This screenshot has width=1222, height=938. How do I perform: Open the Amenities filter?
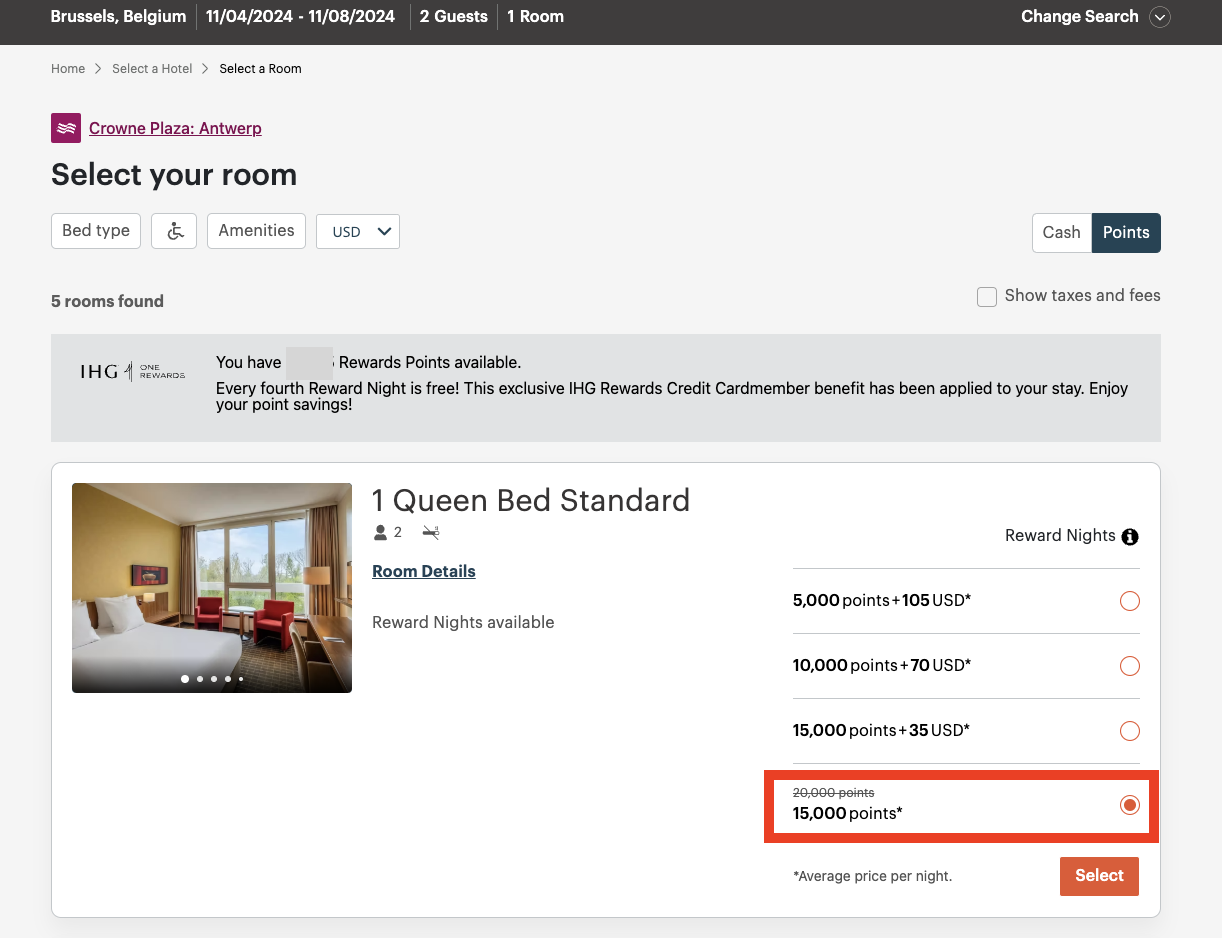coord(256,230)
